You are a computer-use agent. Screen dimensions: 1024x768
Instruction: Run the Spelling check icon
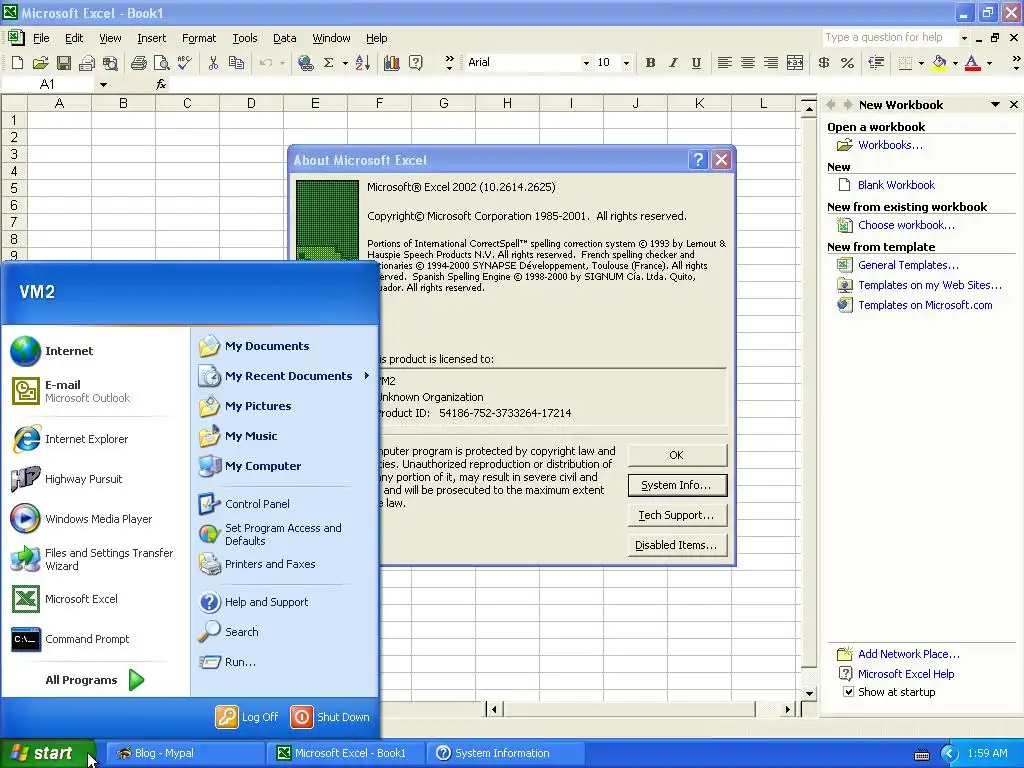(x=185, y=63)
